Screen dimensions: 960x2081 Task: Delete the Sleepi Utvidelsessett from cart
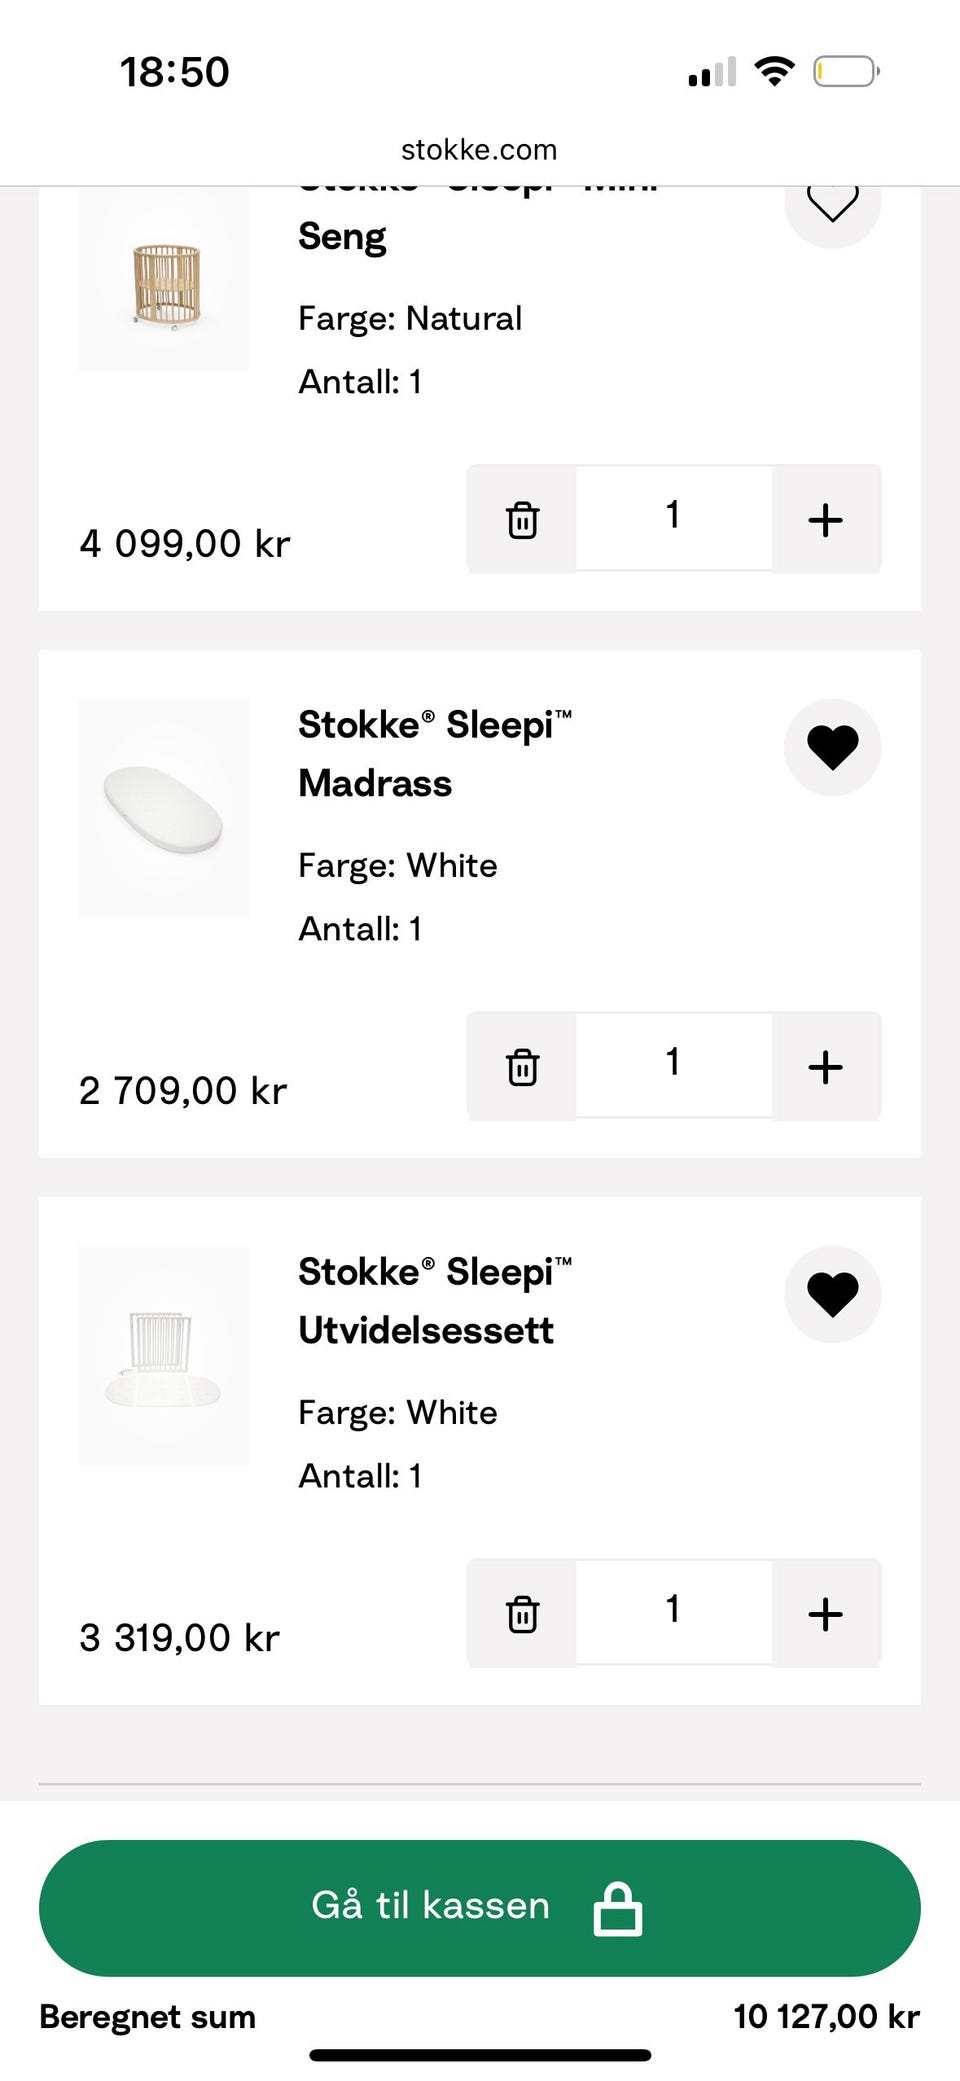522,1614
